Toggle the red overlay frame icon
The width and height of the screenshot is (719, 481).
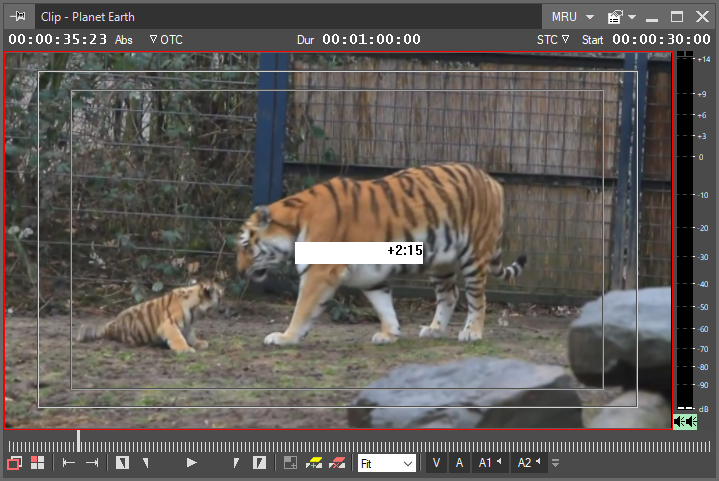pos(15,463)
